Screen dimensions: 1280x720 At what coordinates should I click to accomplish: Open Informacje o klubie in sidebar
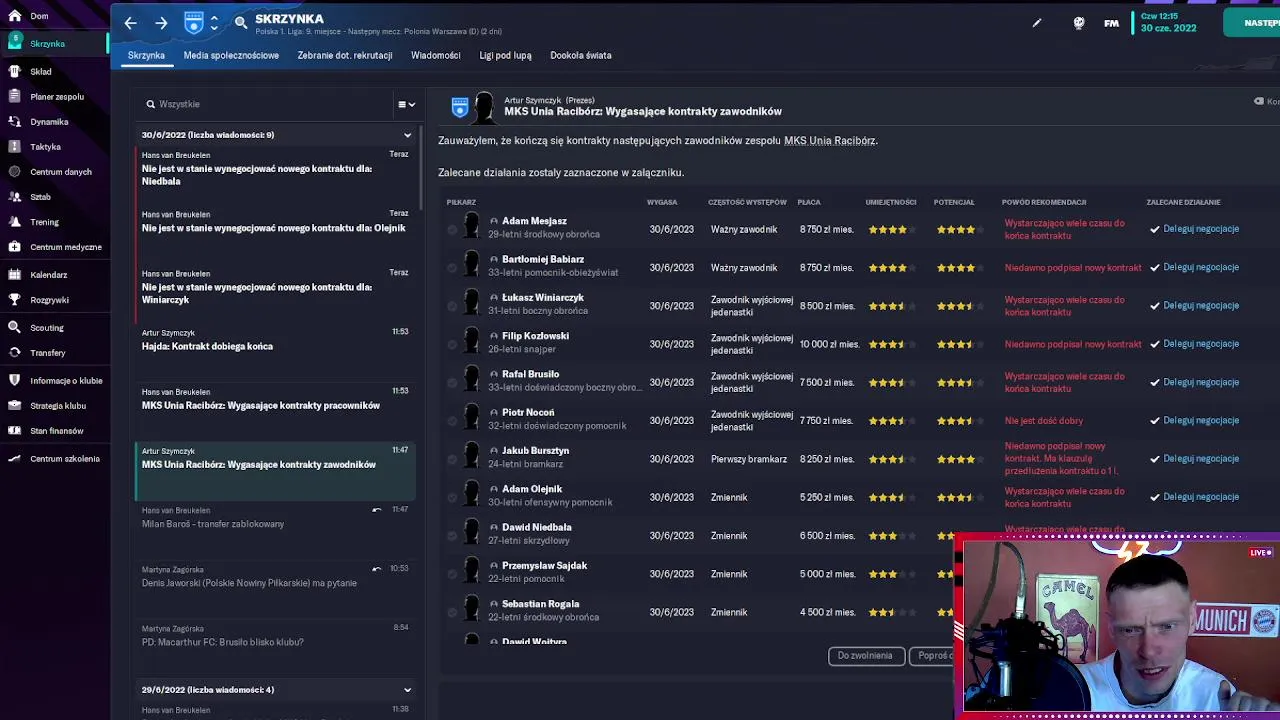pyautogui.click(x=66, y=381)
